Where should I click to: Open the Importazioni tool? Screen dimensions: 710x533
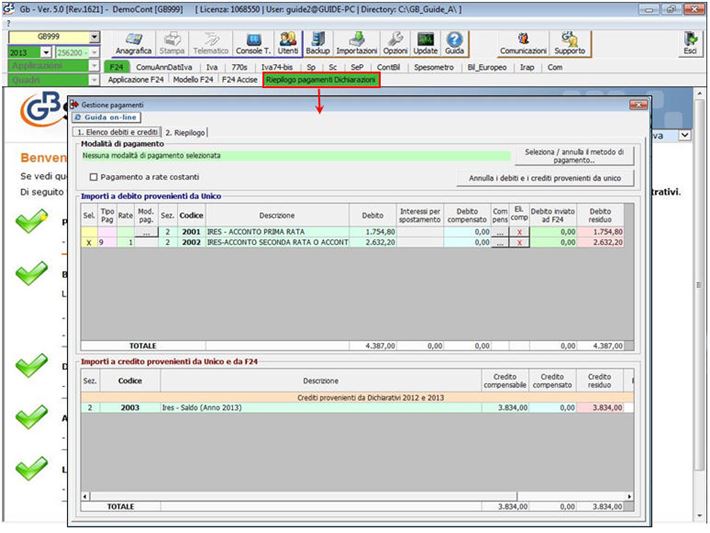pos(357,44)
